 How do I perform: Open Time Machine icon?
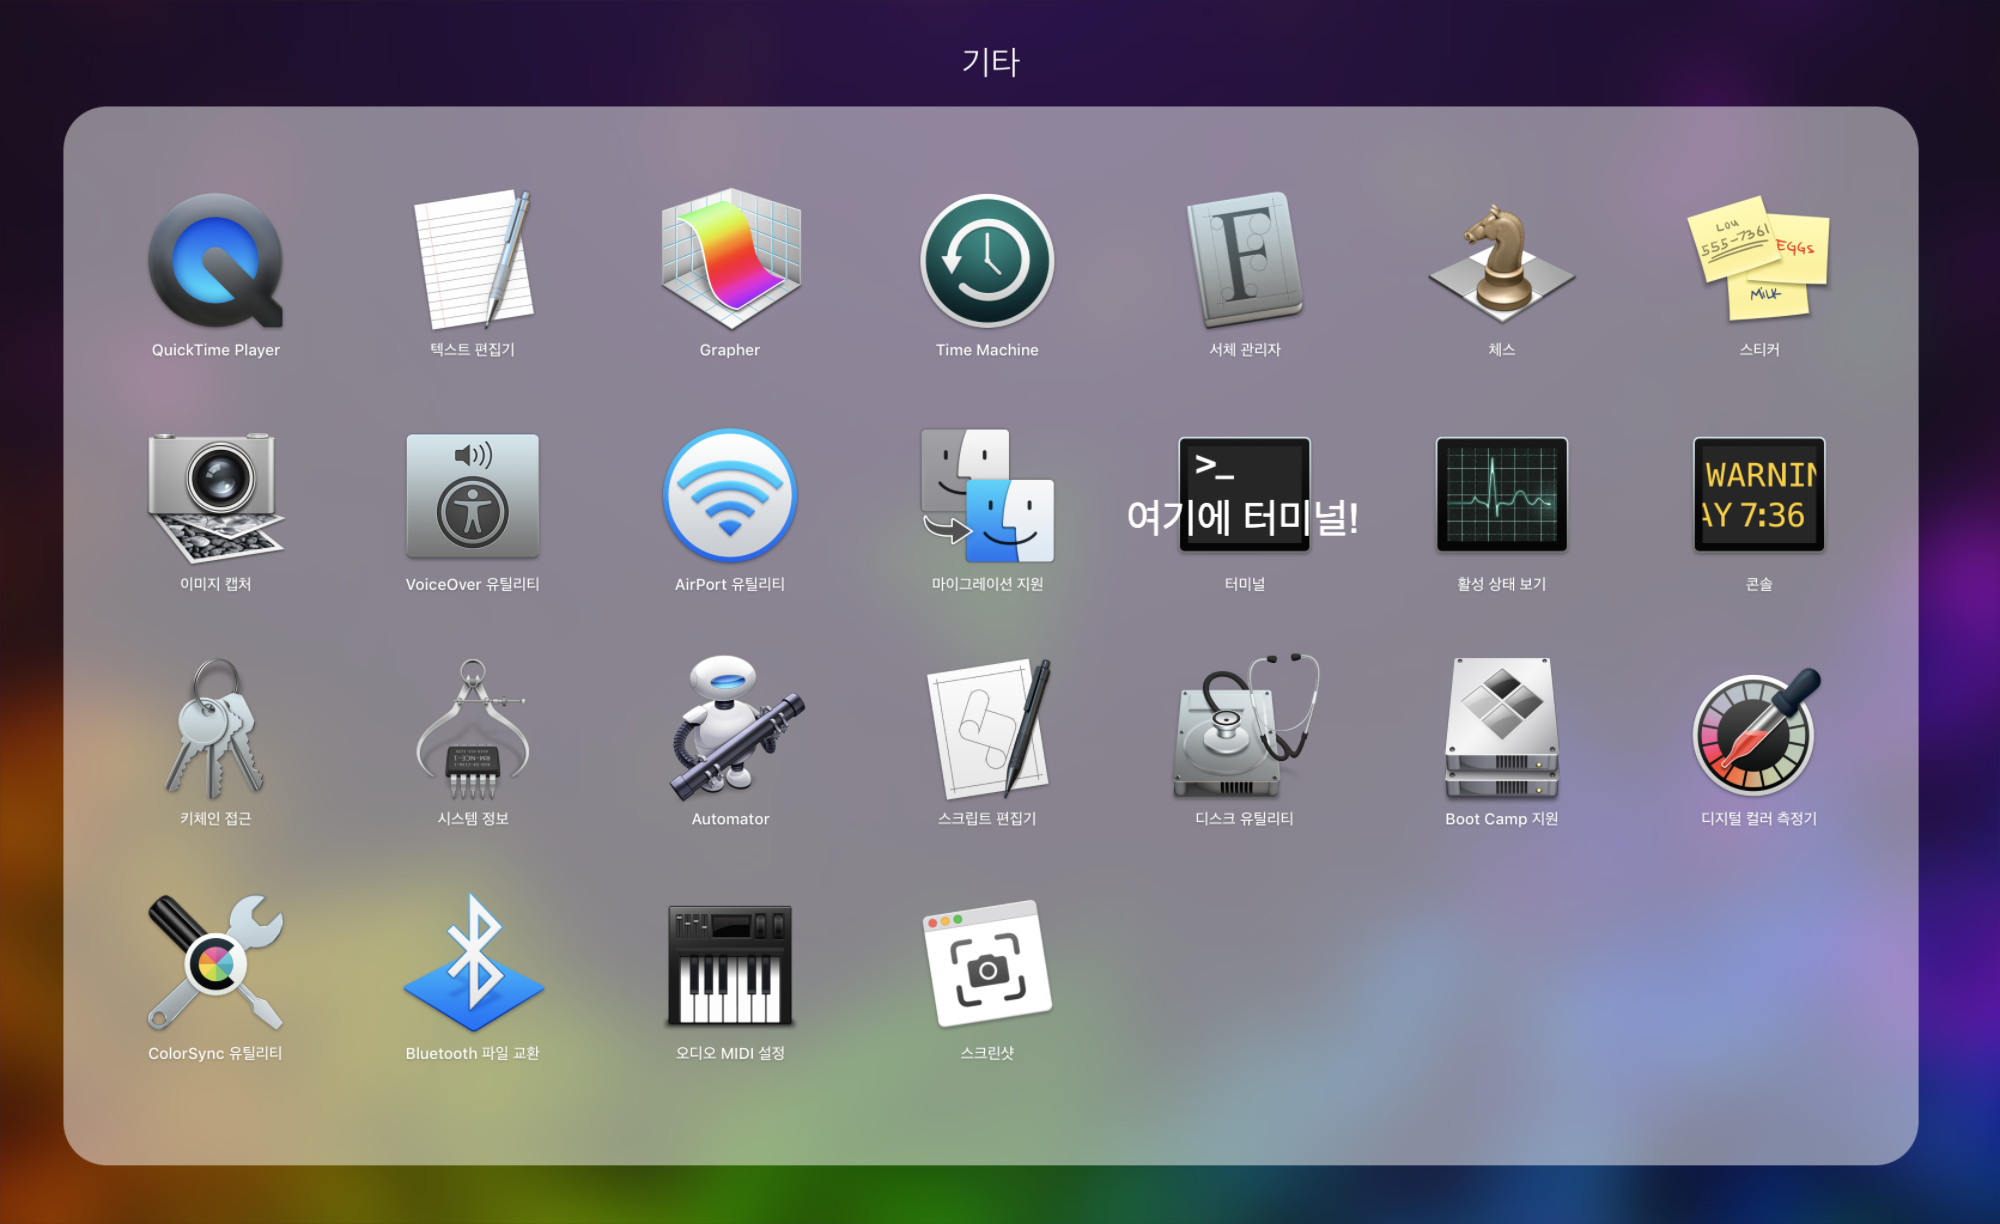(x=987, y=260)
